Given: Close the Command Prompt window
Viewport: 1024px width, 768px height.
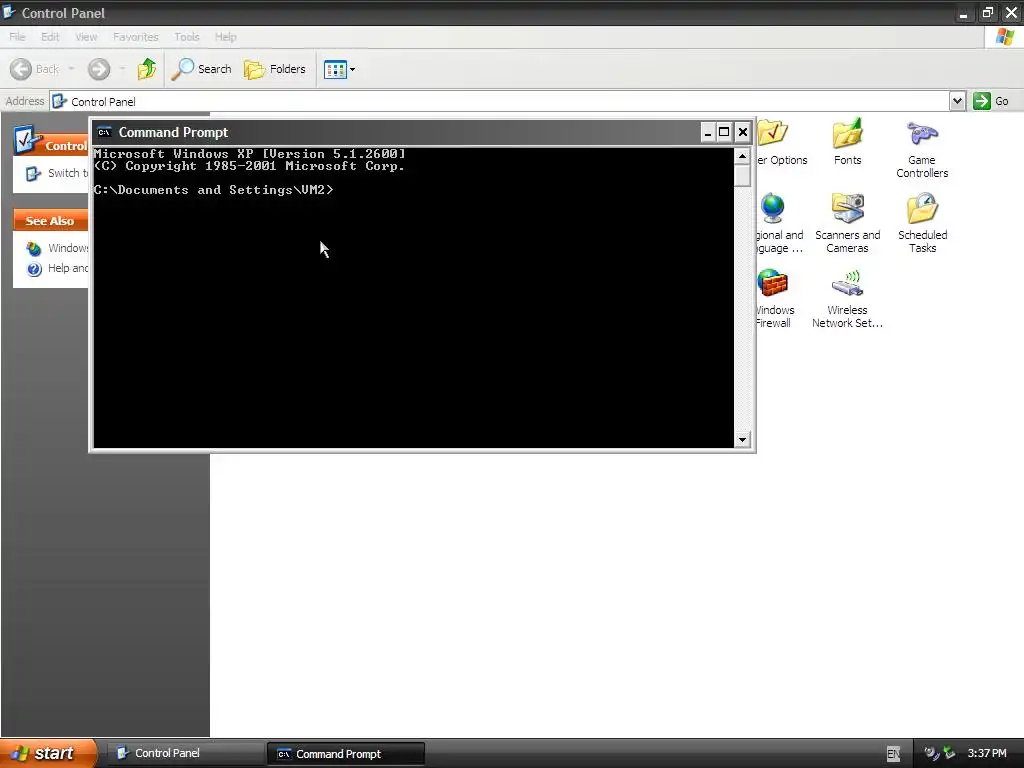Looking at the screenshot, I should [743, 133].
